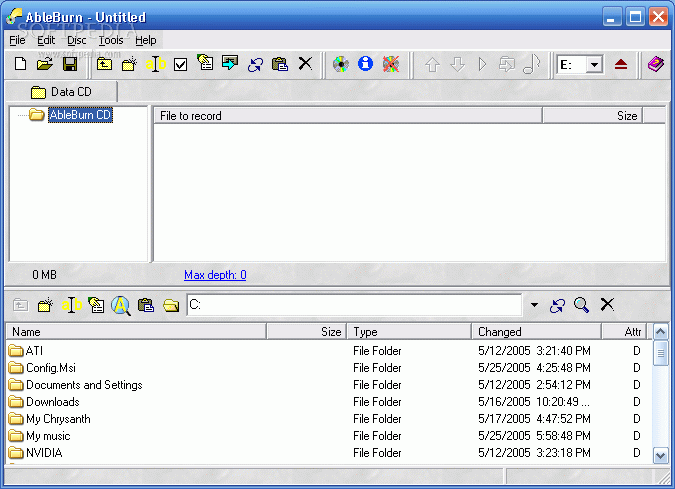This screenshot has width=675, height=489.
Task: Create new folder in the top toolbar
Action: click(x=129, y=64)
